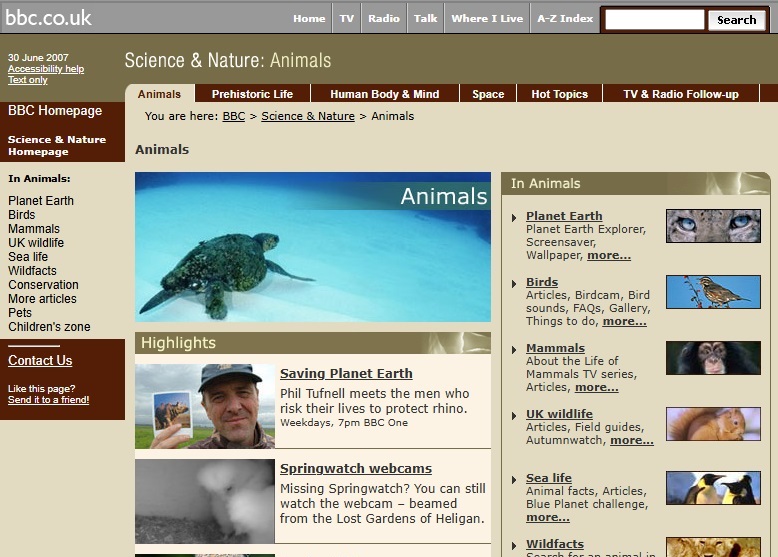Open Conservation in left sidebar
This screenshot has width=778, height=557.
tap(43, 285)
